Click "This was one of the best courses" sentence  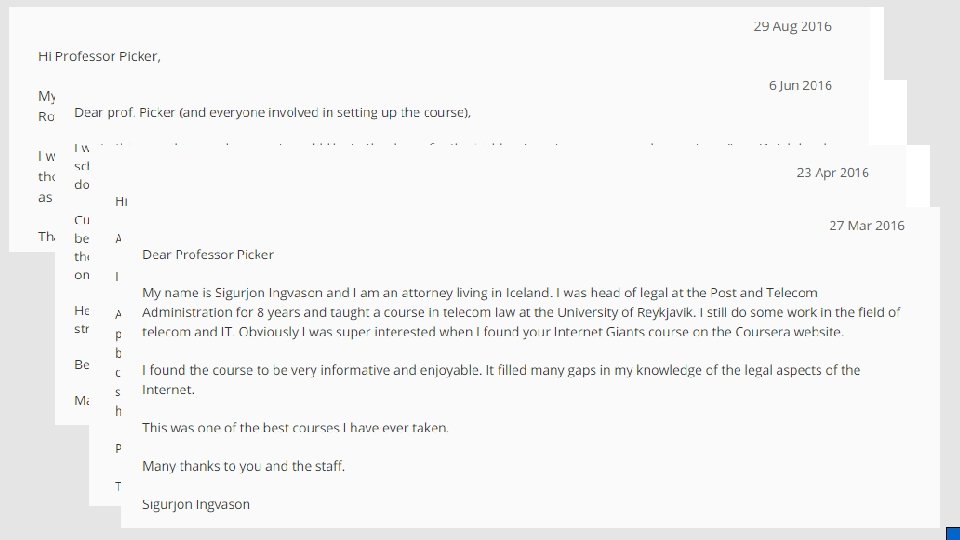[x=295, y=428]
